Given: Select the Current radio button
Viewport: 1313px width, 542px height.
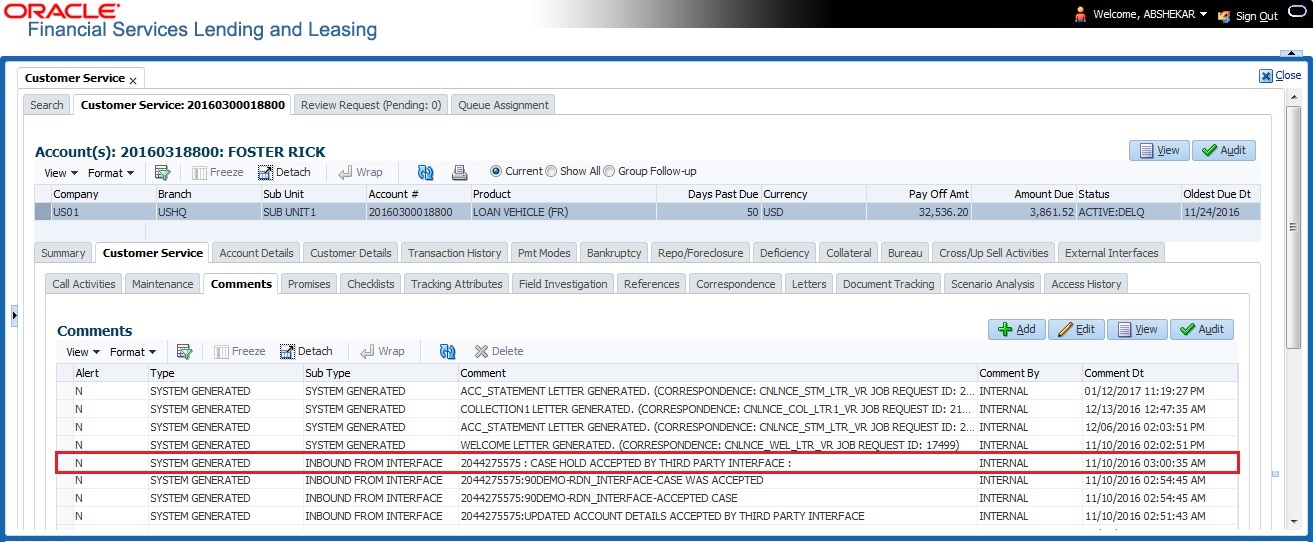Looking at the screenshot, I should (495, 171).
